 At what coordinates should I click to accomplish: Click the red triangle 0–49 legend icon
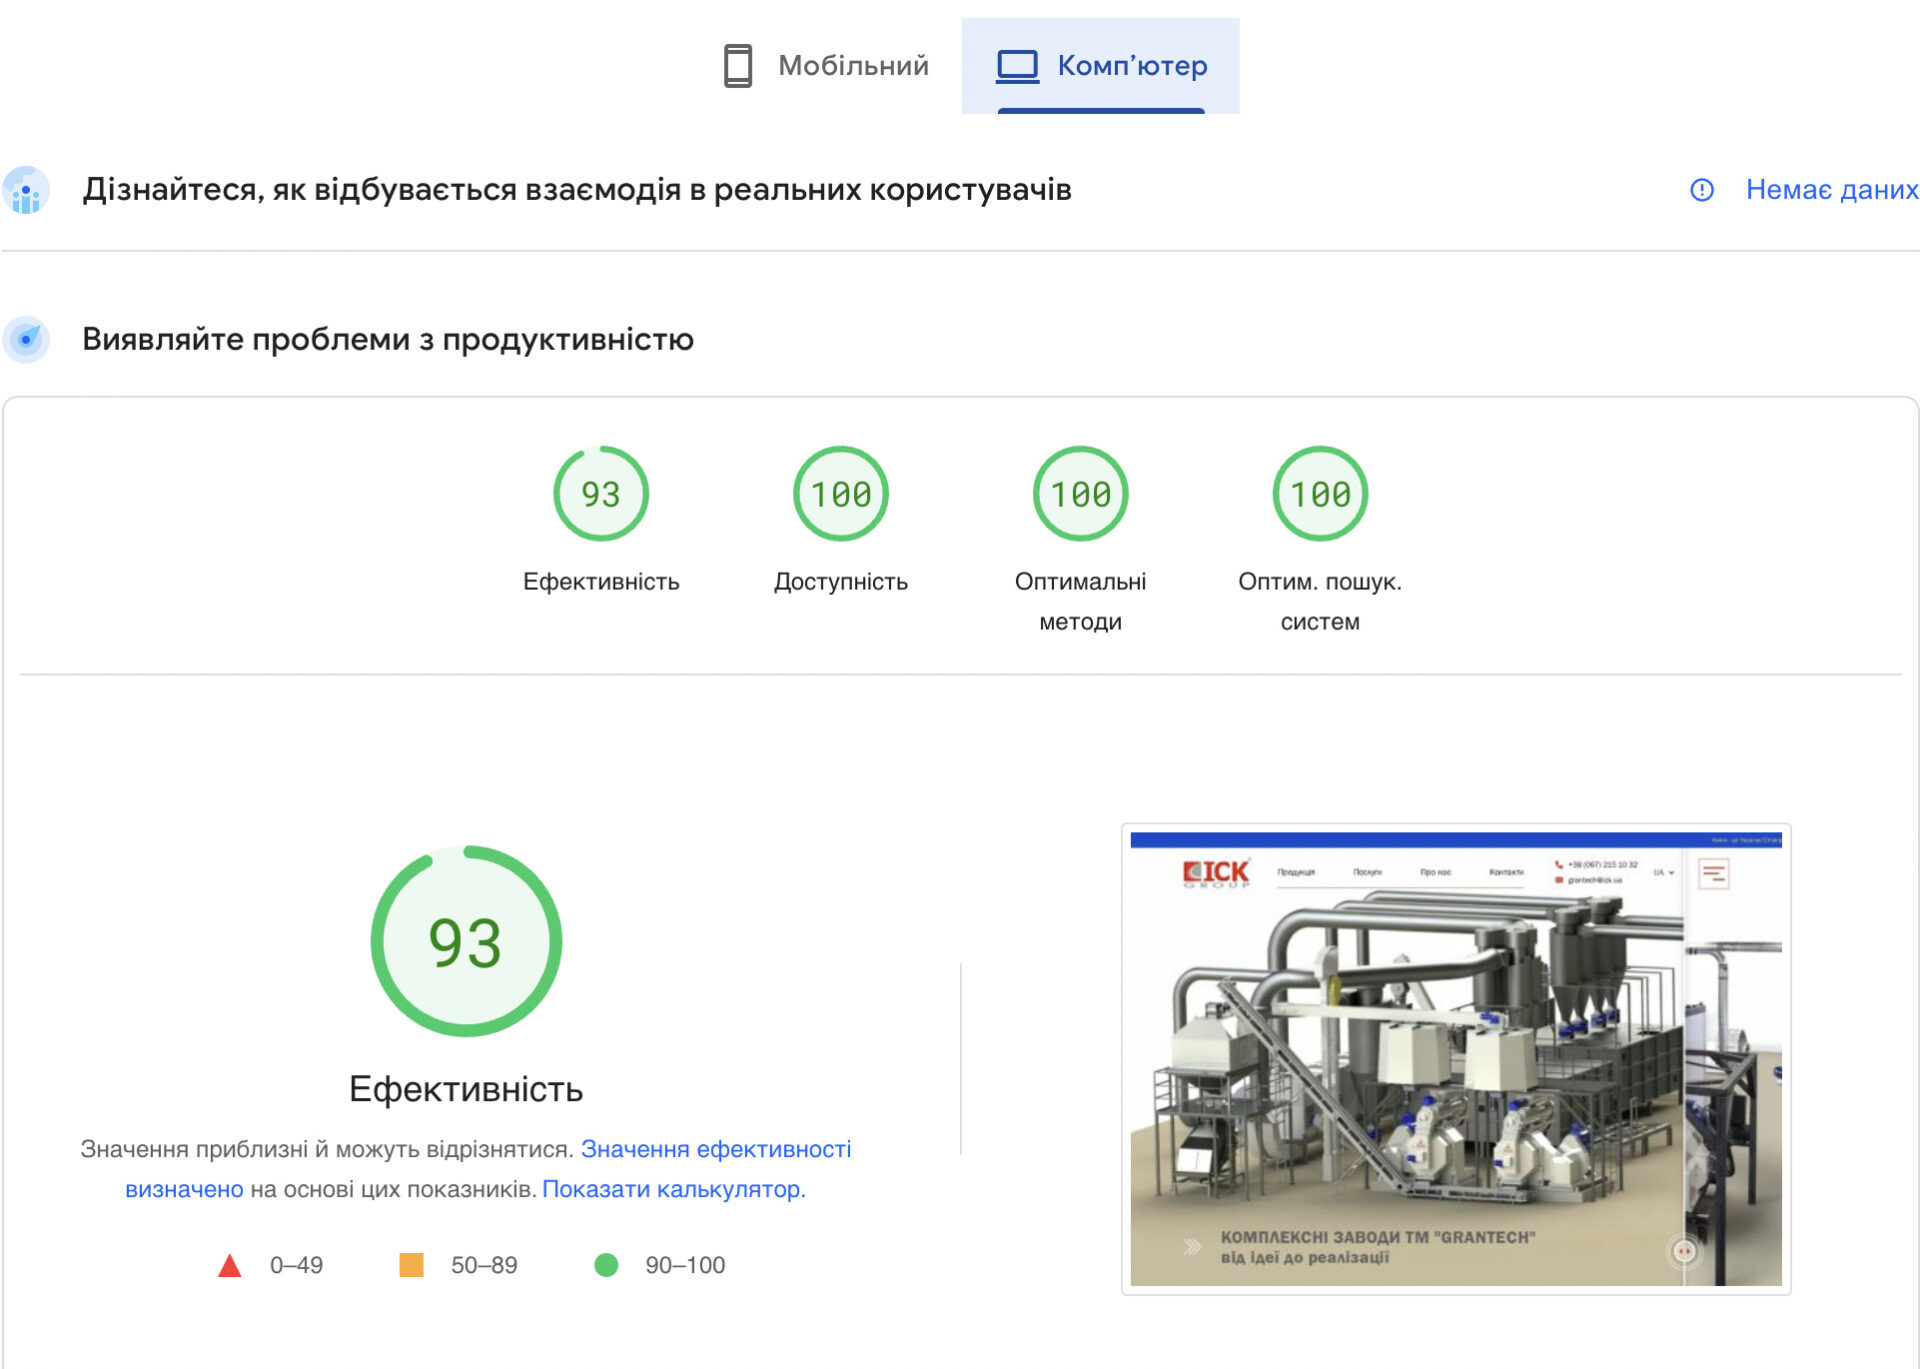[x=230, y=1266]
